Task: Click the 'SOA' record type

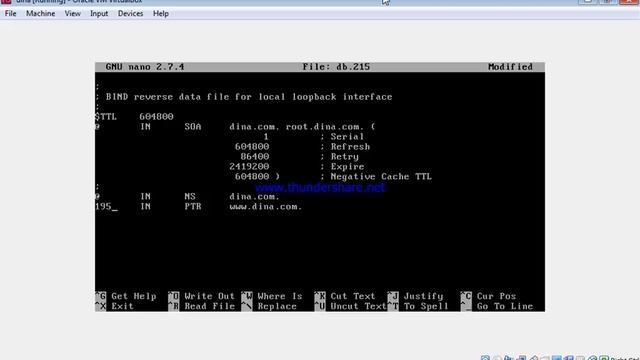Action: (193, 127)
